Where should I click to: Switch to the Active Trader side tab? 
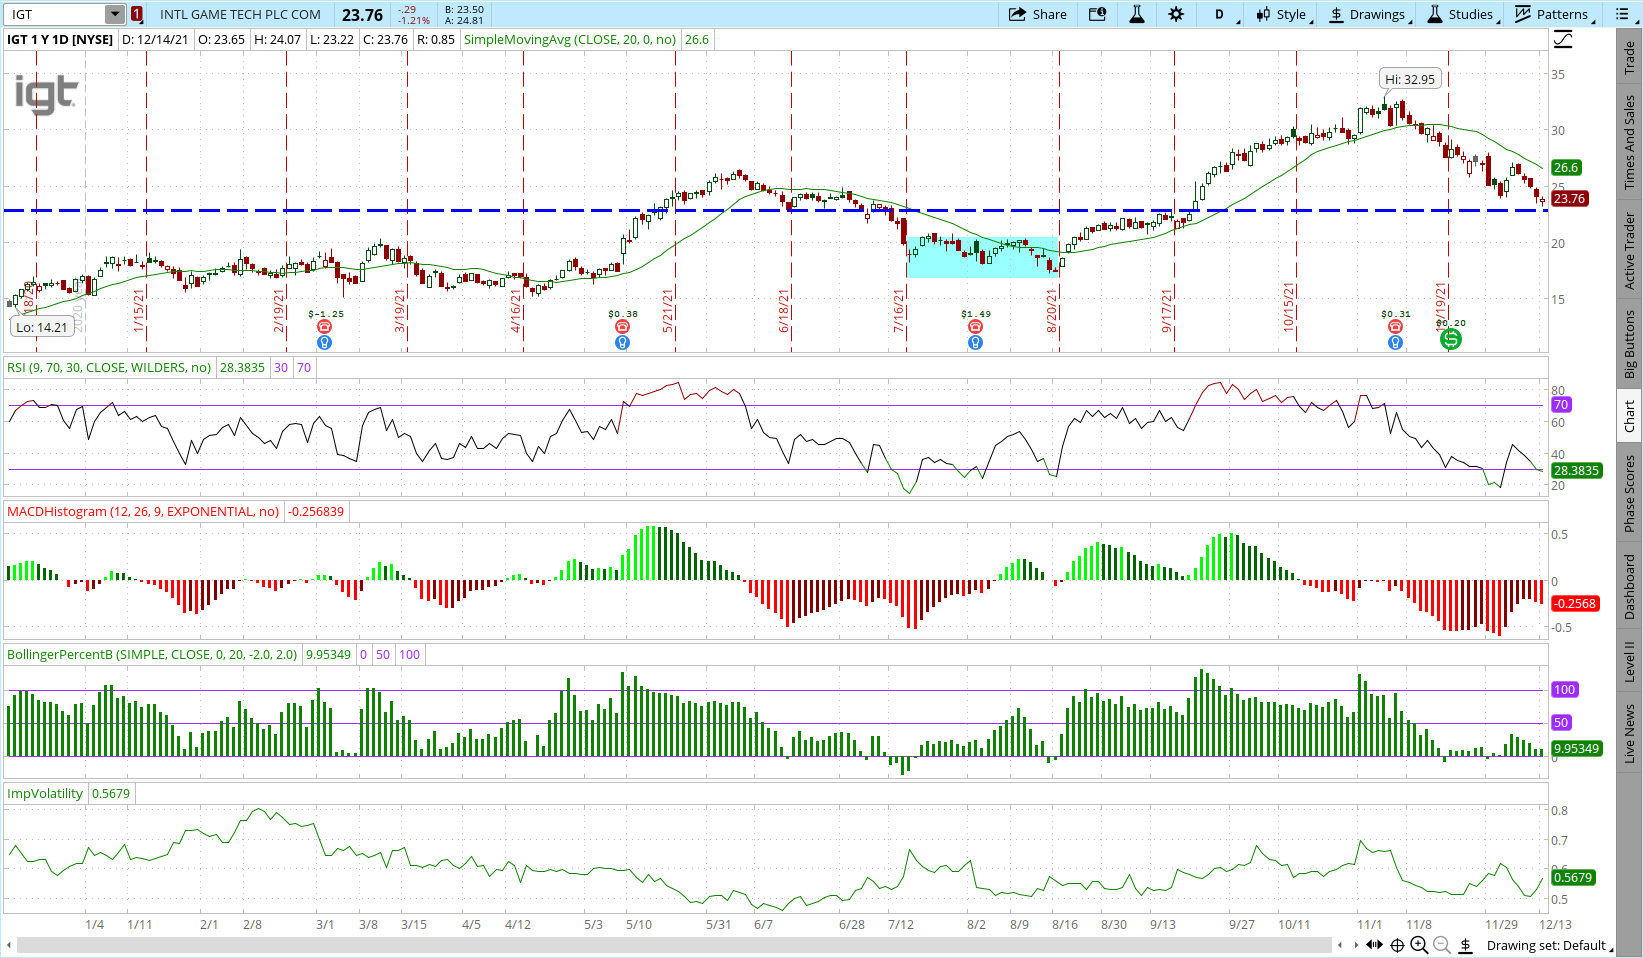point(1630,250)
